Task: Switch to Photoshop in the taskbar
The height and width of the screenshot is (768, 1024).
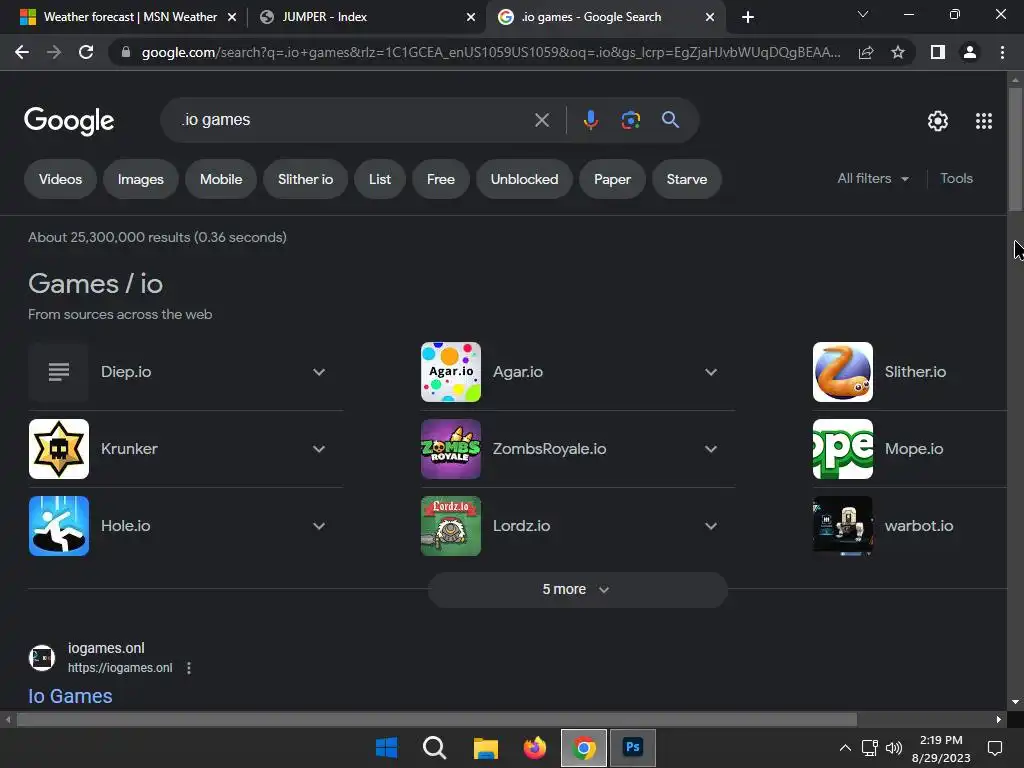Action: click(x=632, y=748)
